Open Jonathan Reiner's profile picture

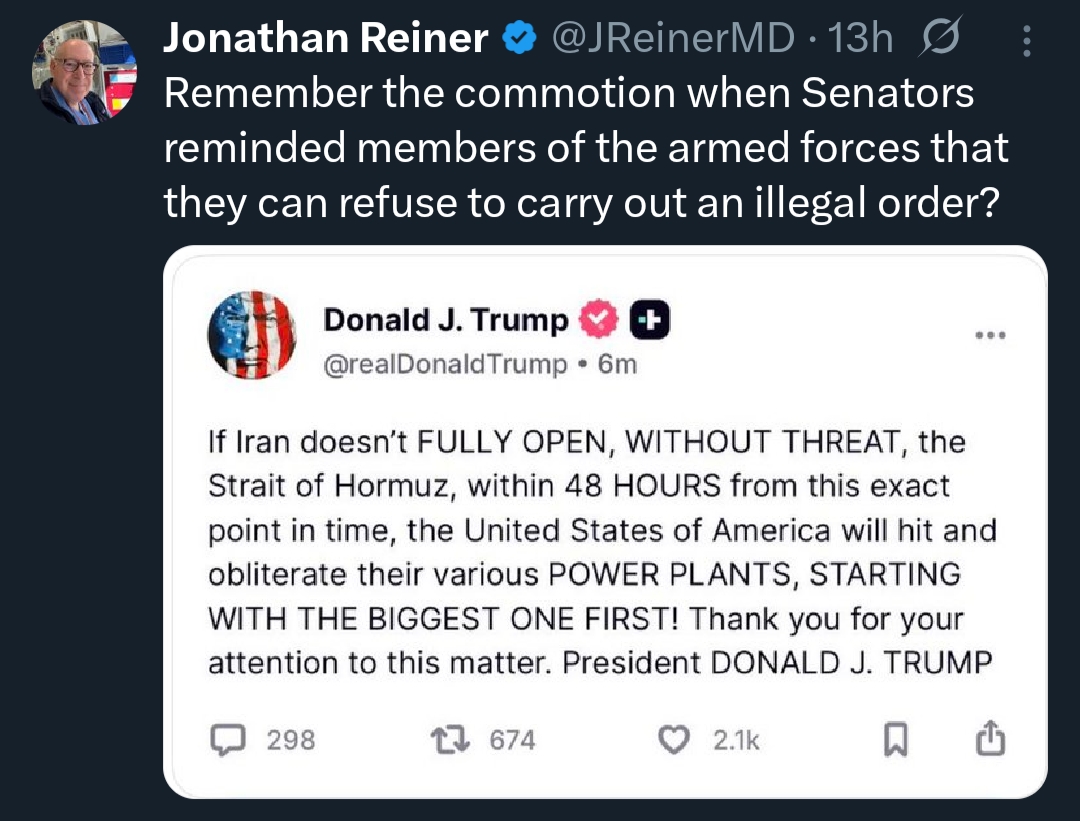(x=84, y=71)
